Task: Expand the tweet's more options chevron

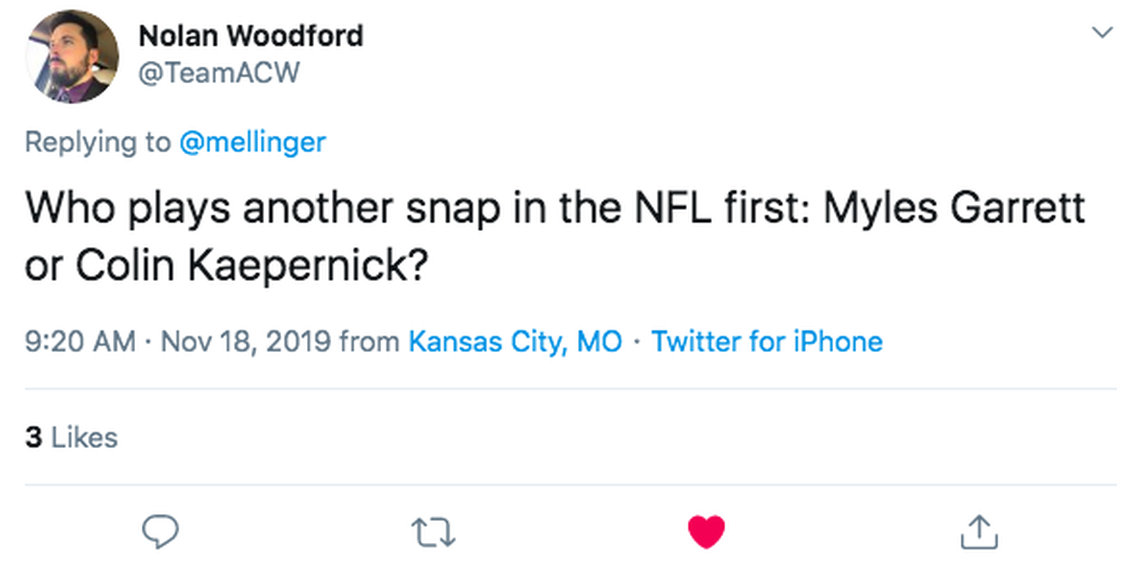Action: click(1102, 33)
